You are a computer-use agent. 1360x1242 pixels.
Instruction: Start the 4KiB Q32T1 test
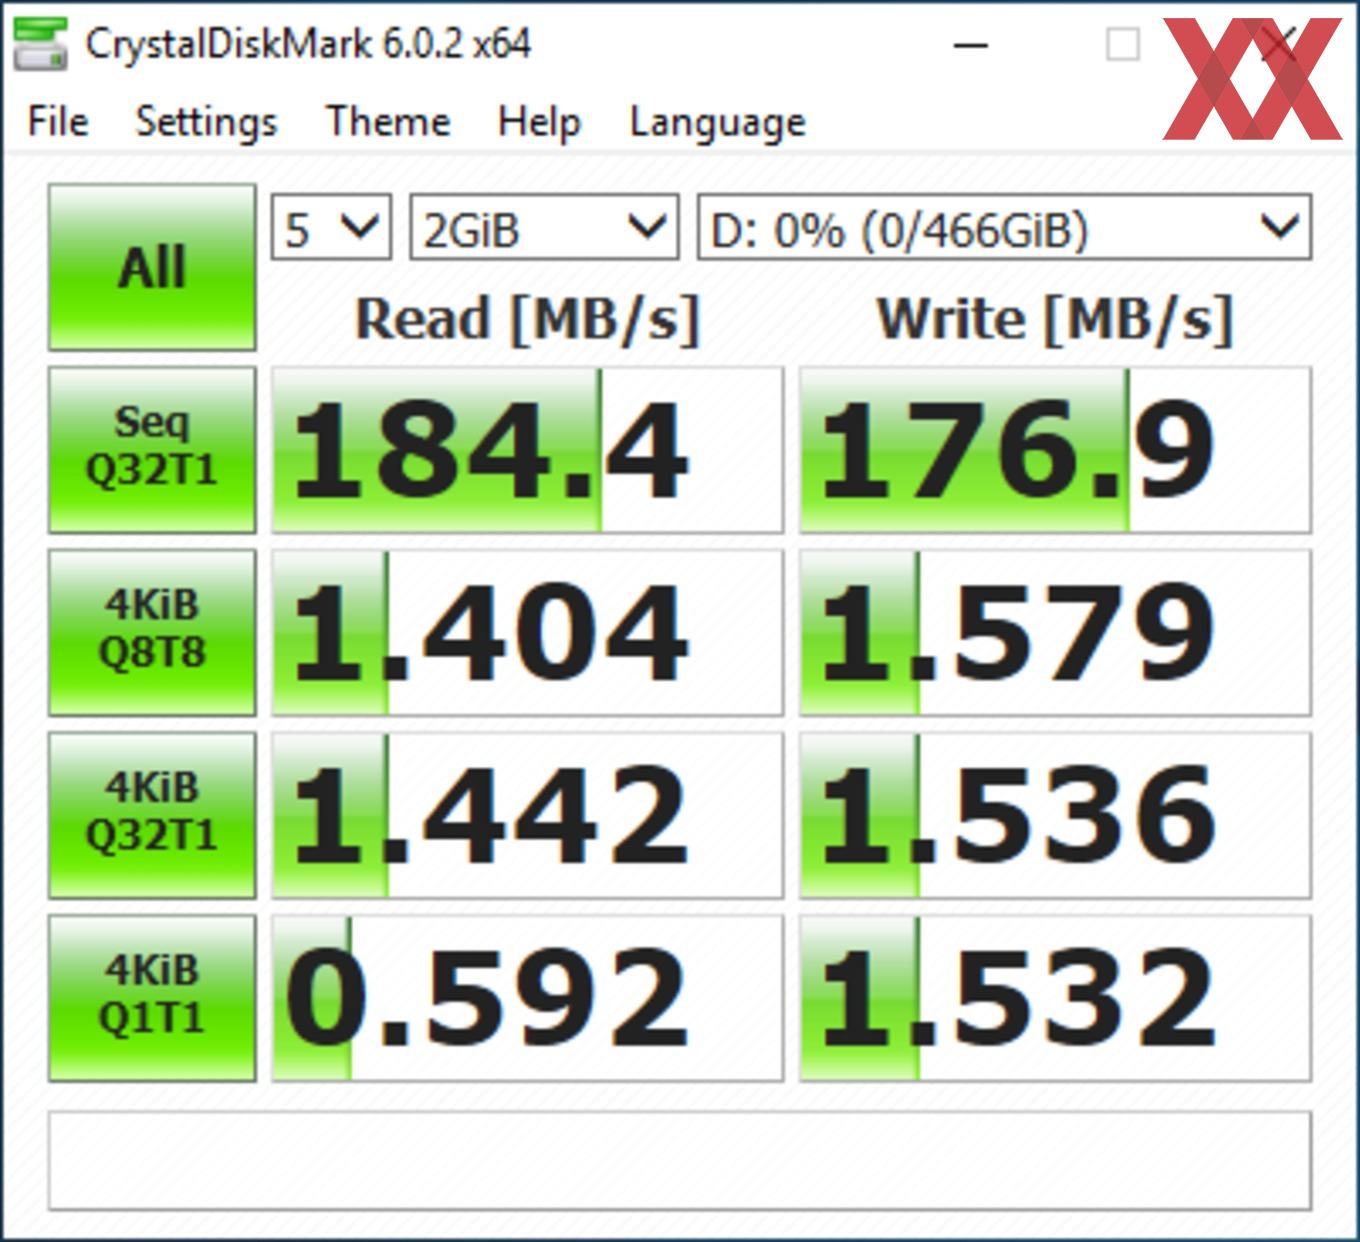tap(152, 815)
